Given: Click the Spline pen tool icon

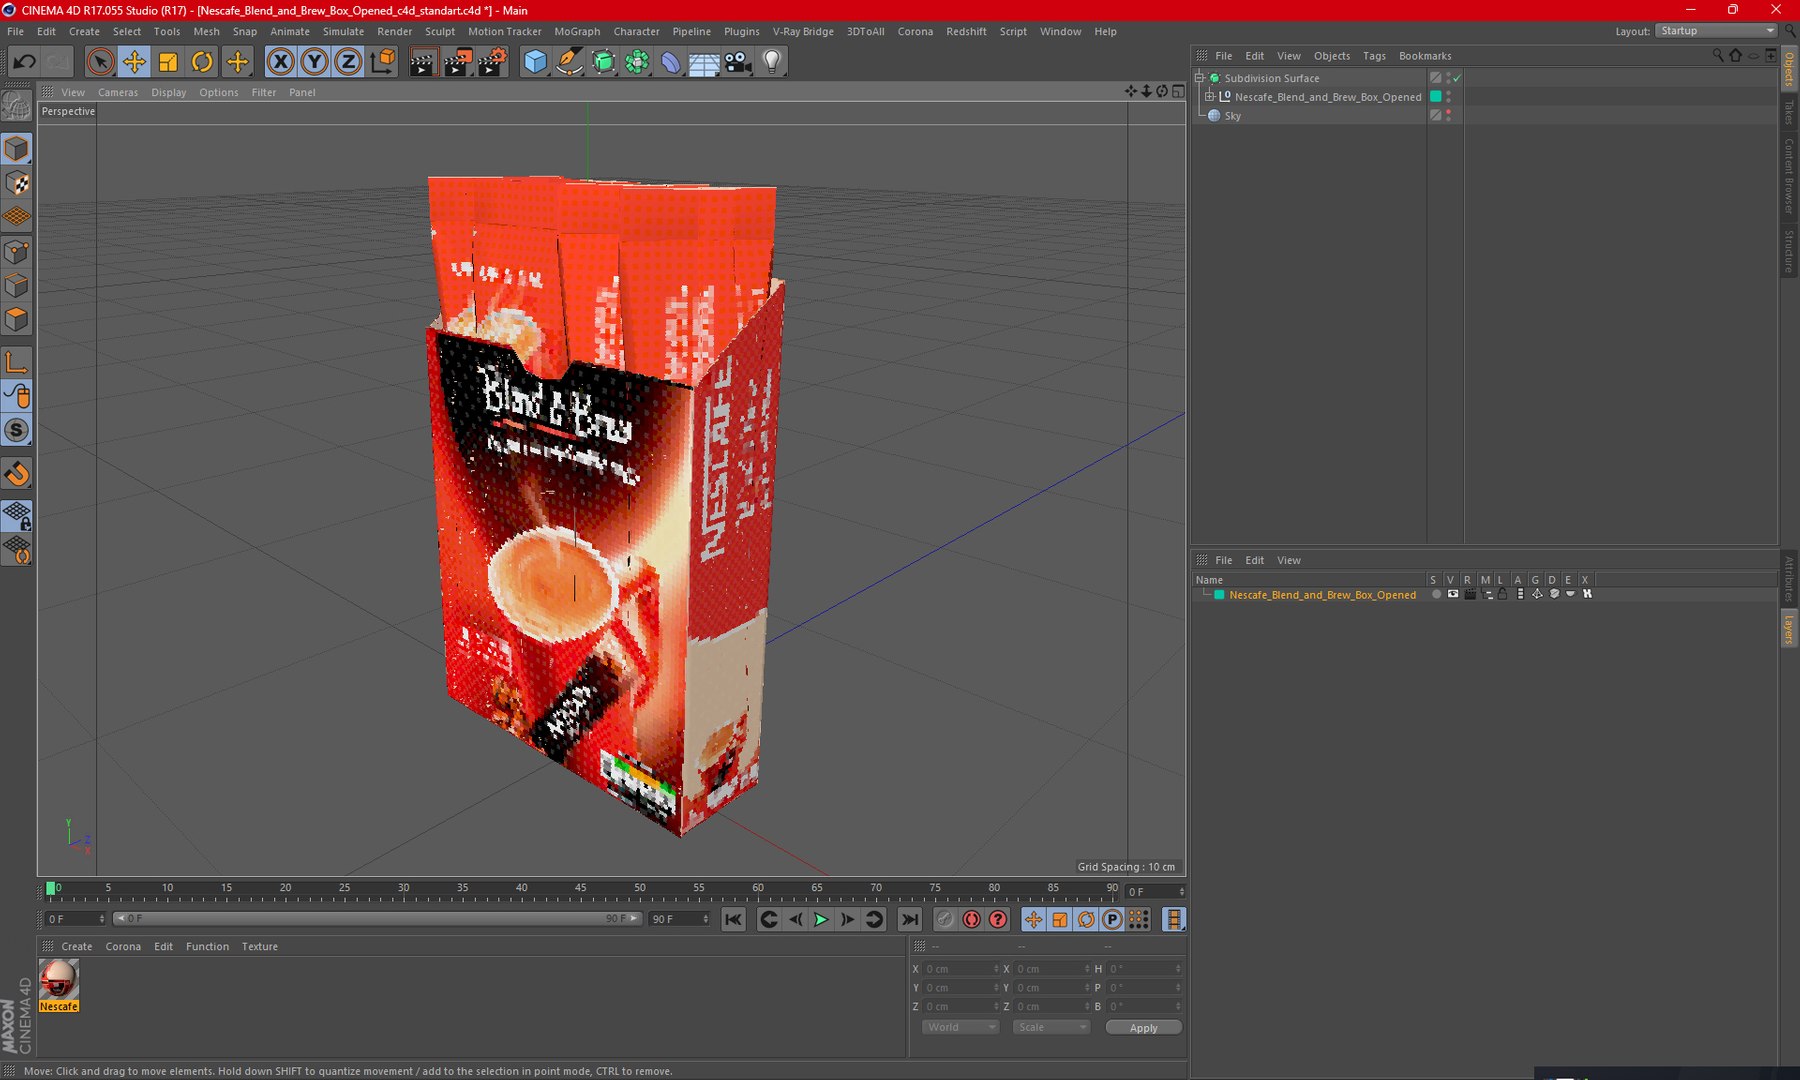Looking at the screenshot, I should [x=569, y=62].
